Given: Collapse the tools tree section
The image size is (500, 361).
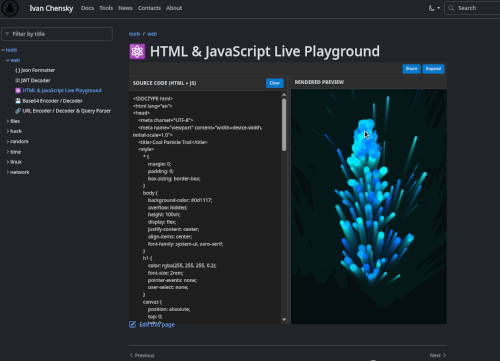Looking at the screenshot, I should [x=9, y=50].
